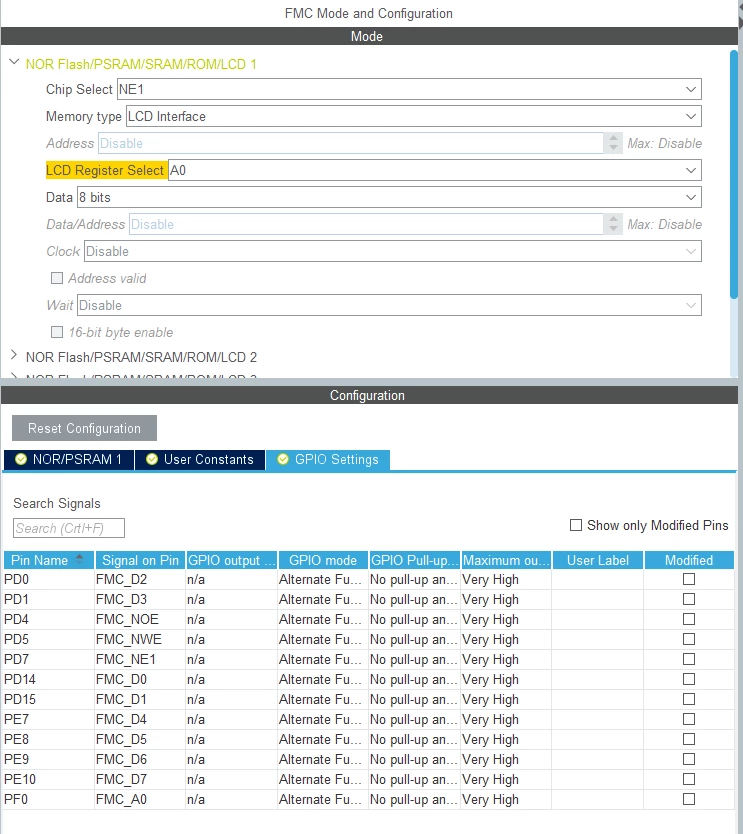Check the Modified box for PE7

689,719
